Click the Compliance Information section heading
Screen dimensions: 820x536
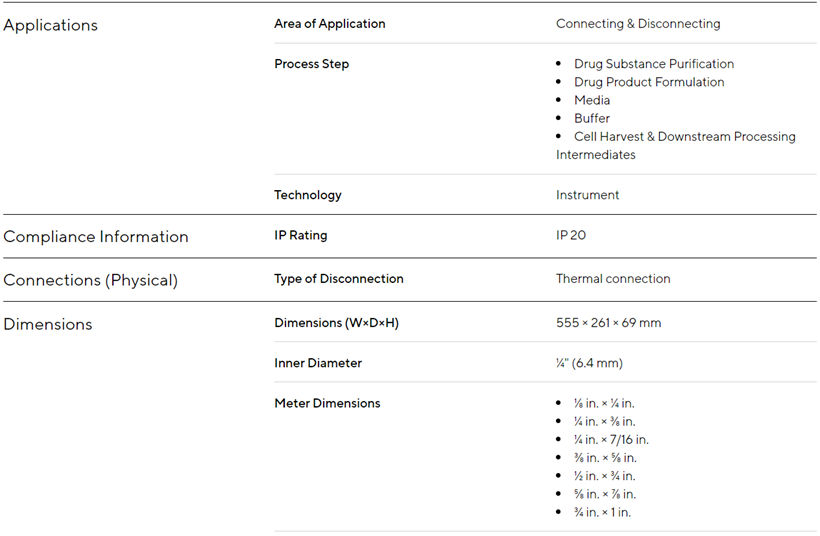pyautogui.click(x=96, y=237)
